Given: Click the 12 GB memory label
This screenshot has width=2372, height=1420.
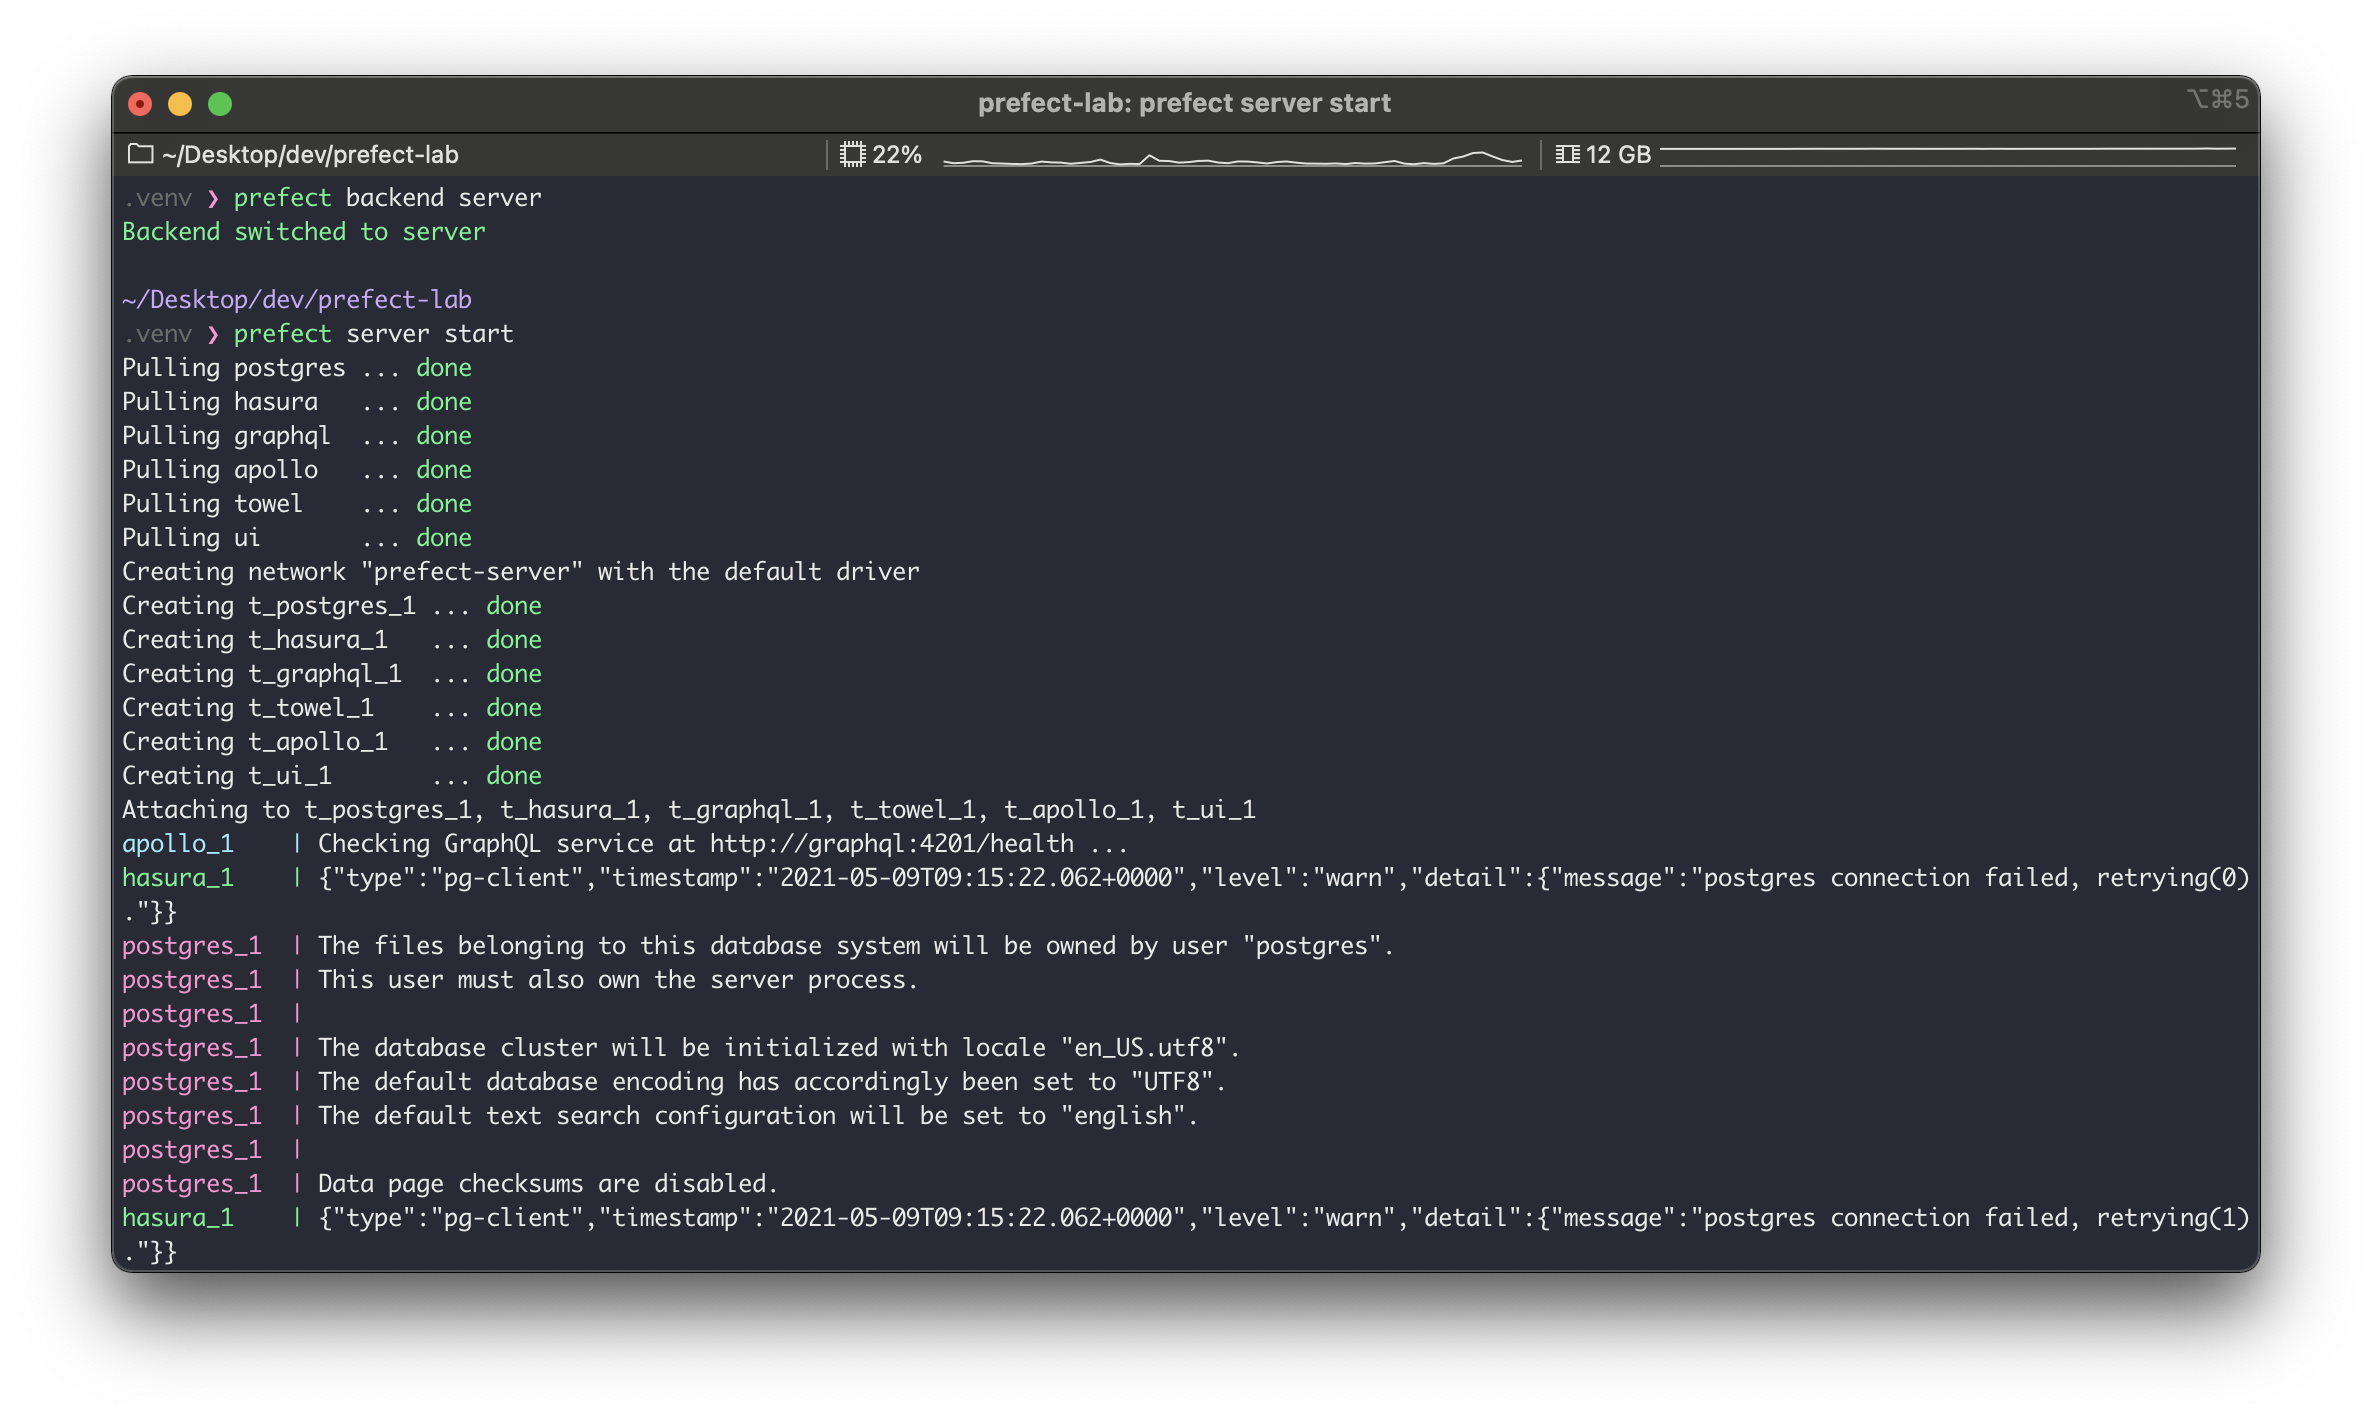Looking at the screenshot, I should coord(1617,155).
